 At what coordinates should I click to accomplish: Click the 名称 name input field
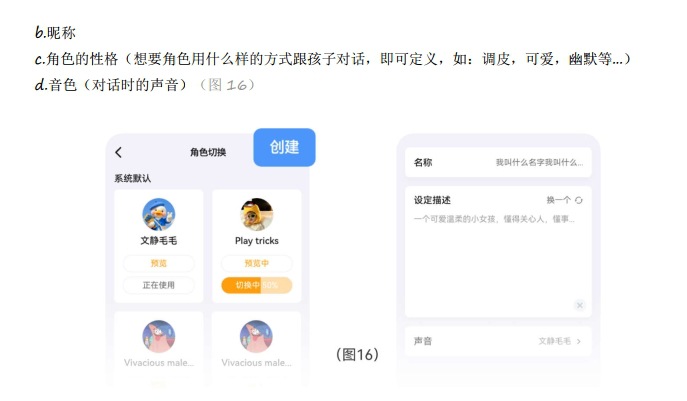coord(498,163)
